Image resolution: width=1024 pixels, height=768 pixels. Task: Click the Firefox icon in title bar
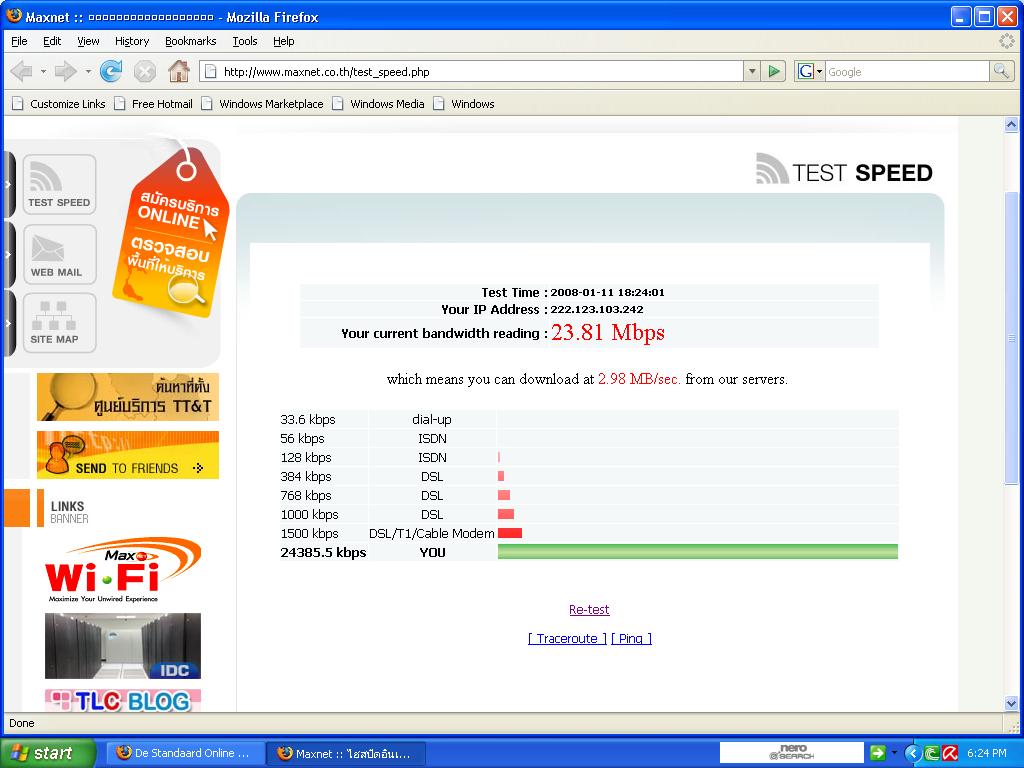(x=13, y=16)
